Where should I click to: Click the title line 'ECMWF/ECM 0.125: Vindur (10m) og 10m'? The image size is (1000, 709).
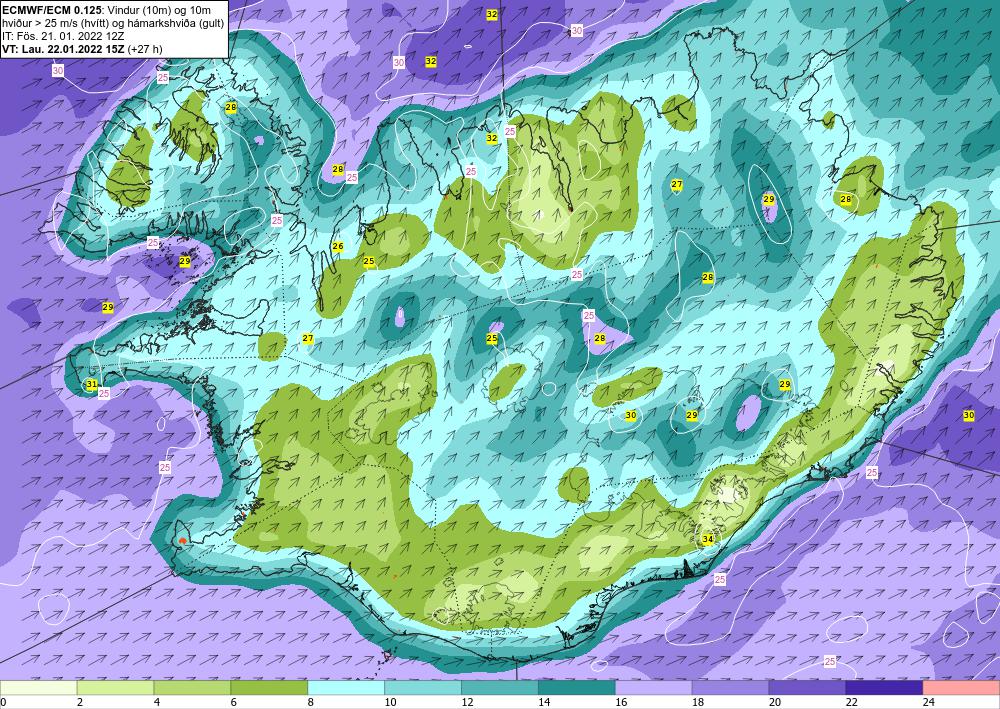coord(107,11)
